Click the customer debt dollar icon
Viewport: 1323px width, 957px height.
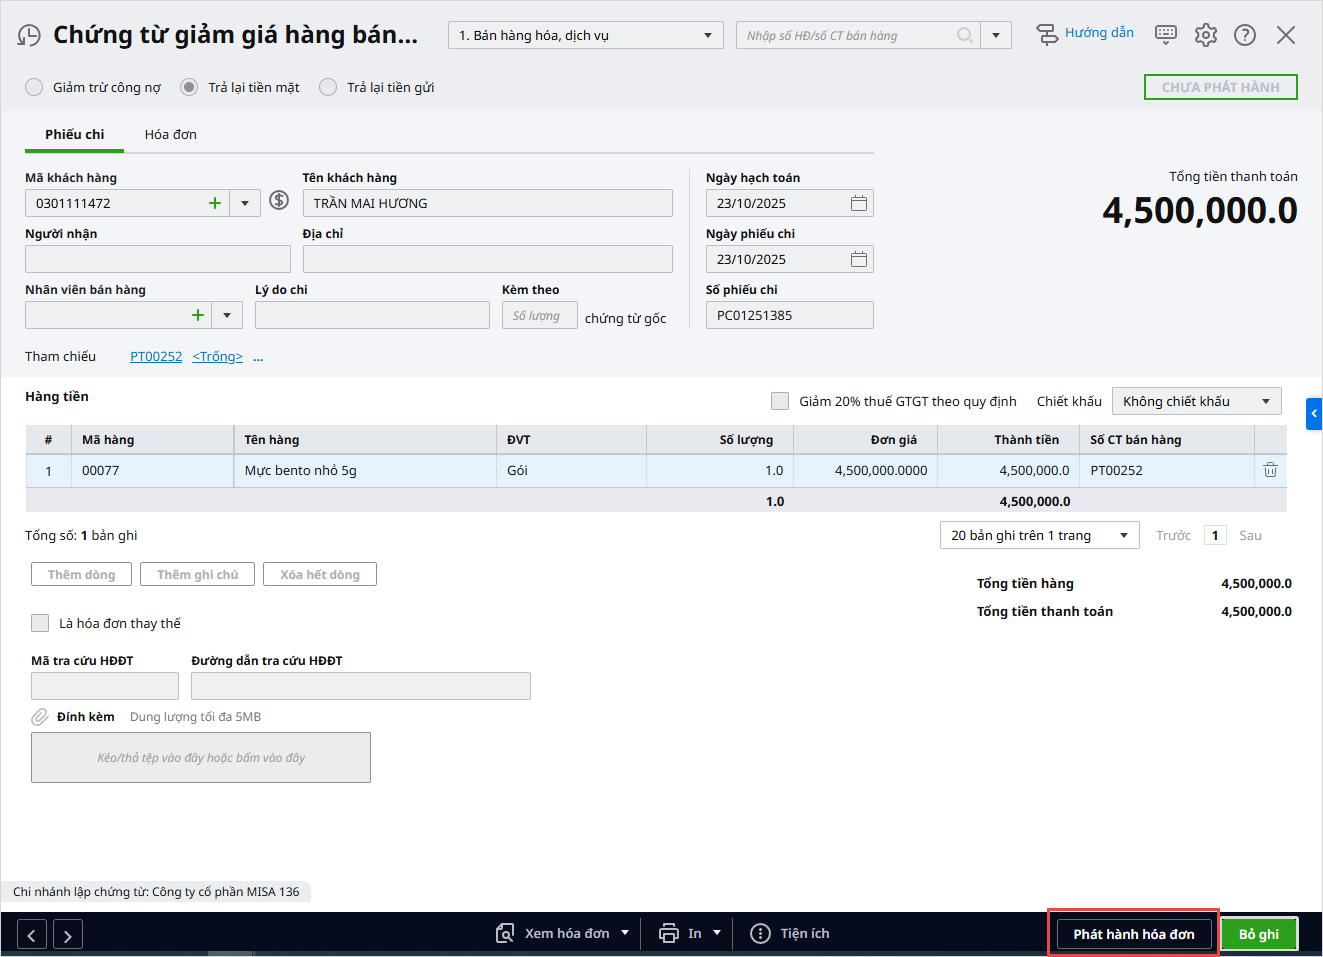[x=279, y=201]
